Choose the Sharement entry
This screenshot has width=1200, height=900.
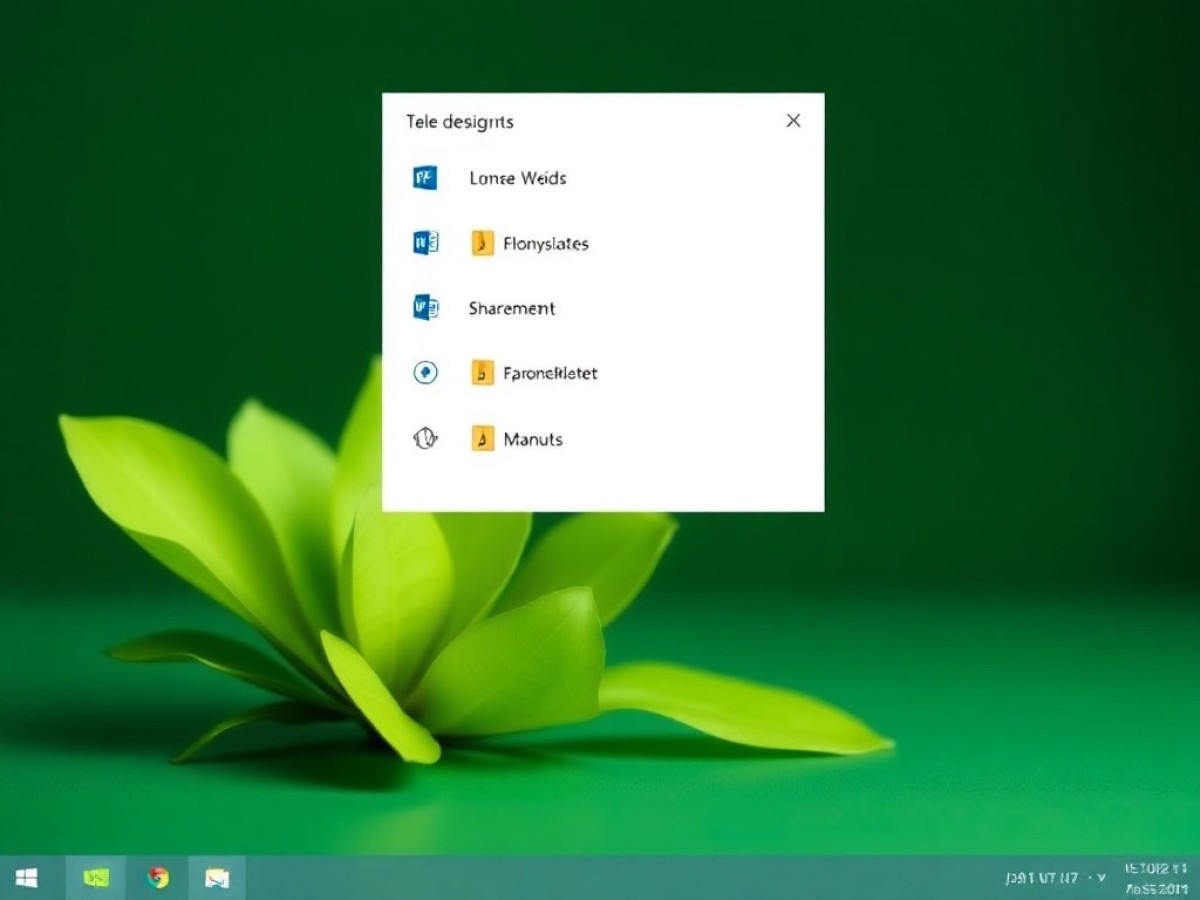(x=511, y=308)
